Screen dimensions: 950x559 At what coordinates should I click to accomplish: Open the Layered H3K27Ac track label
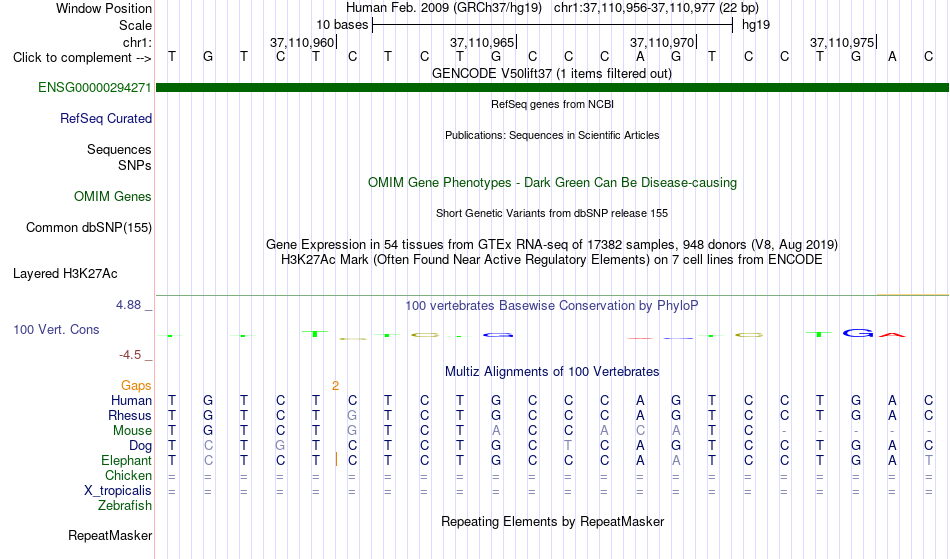point(65,274)
